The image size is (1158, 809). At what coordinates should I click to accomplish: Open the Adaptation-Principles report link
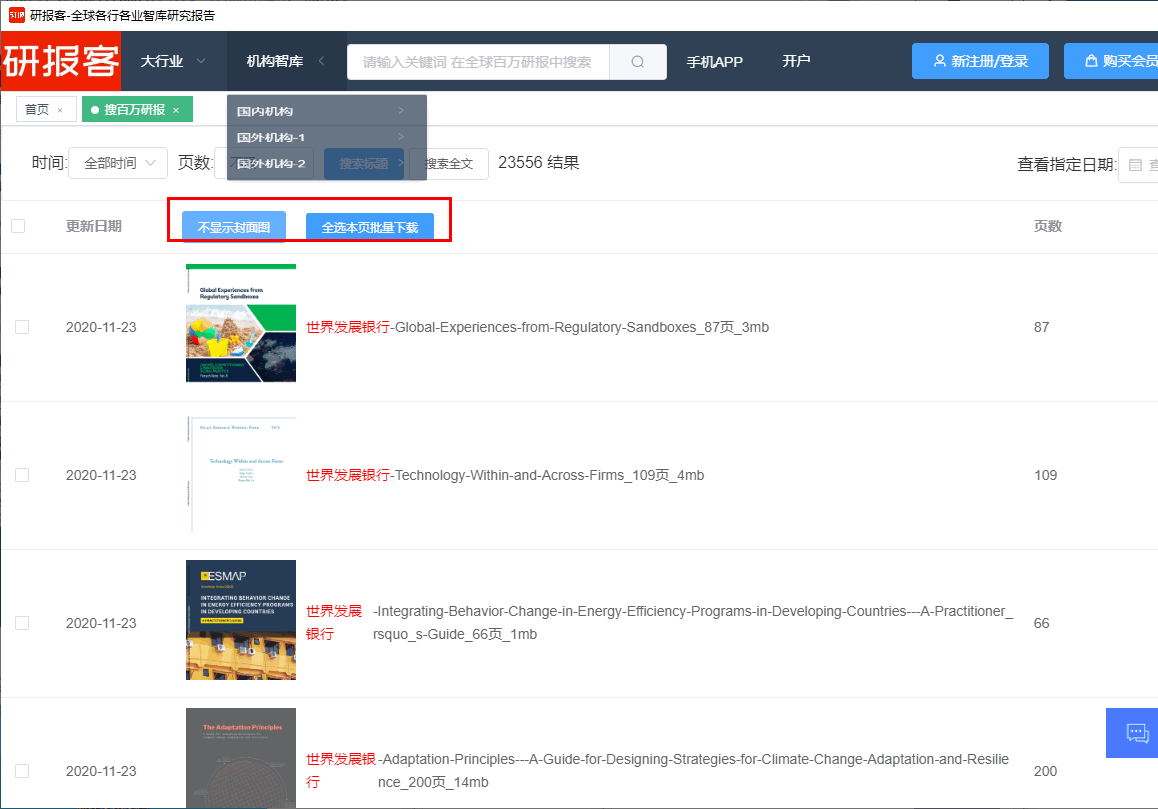pyautogui.click(x=657, y=771)
